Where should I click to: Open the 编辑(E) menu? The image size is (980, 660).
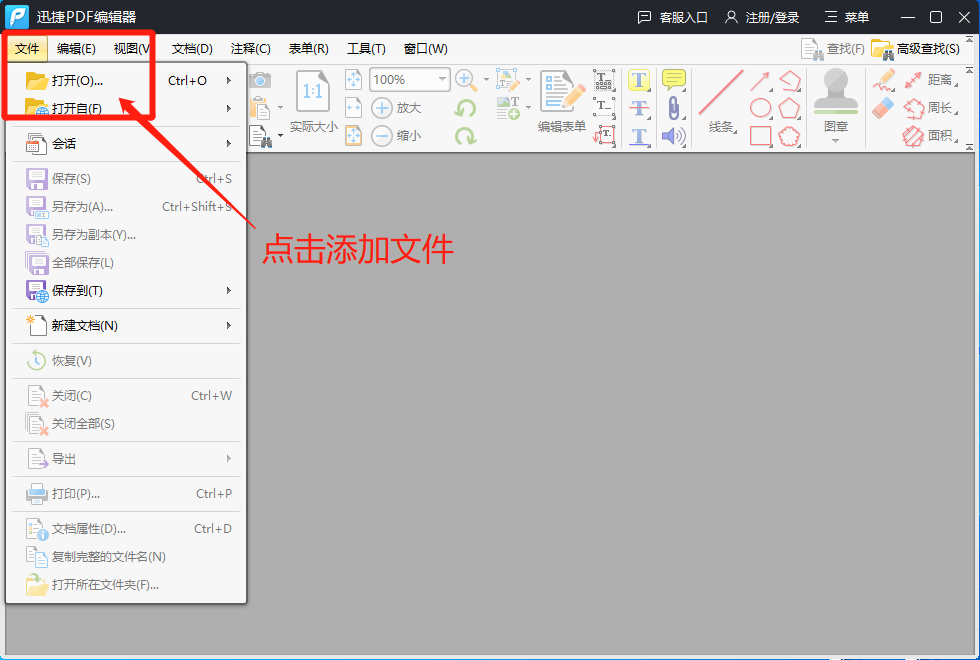point(76,49)
